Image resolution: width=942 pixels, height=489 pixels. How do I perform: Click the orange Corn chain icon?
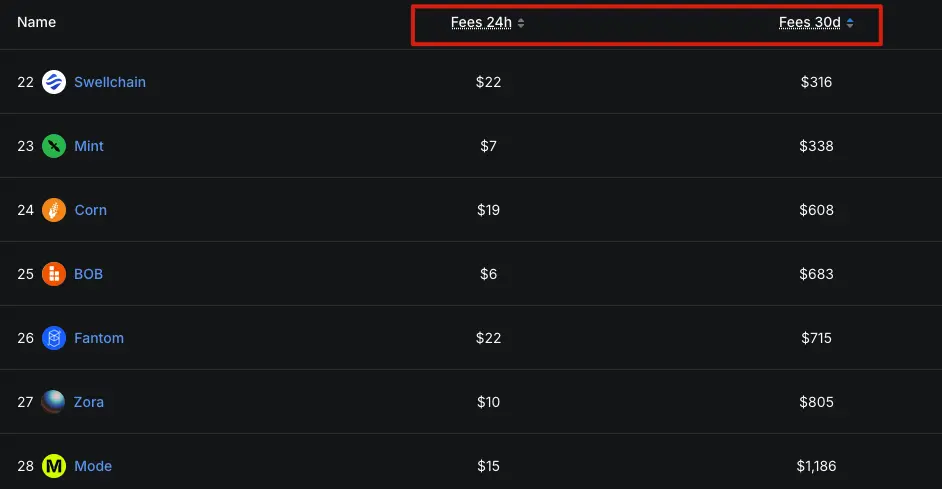[54, 210]
